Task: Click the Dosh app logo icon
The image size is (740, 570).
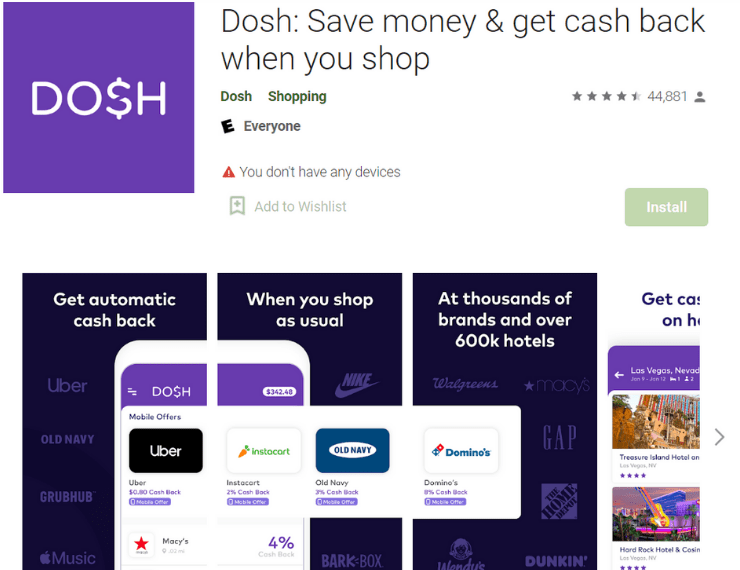Action: coord(99,97)
